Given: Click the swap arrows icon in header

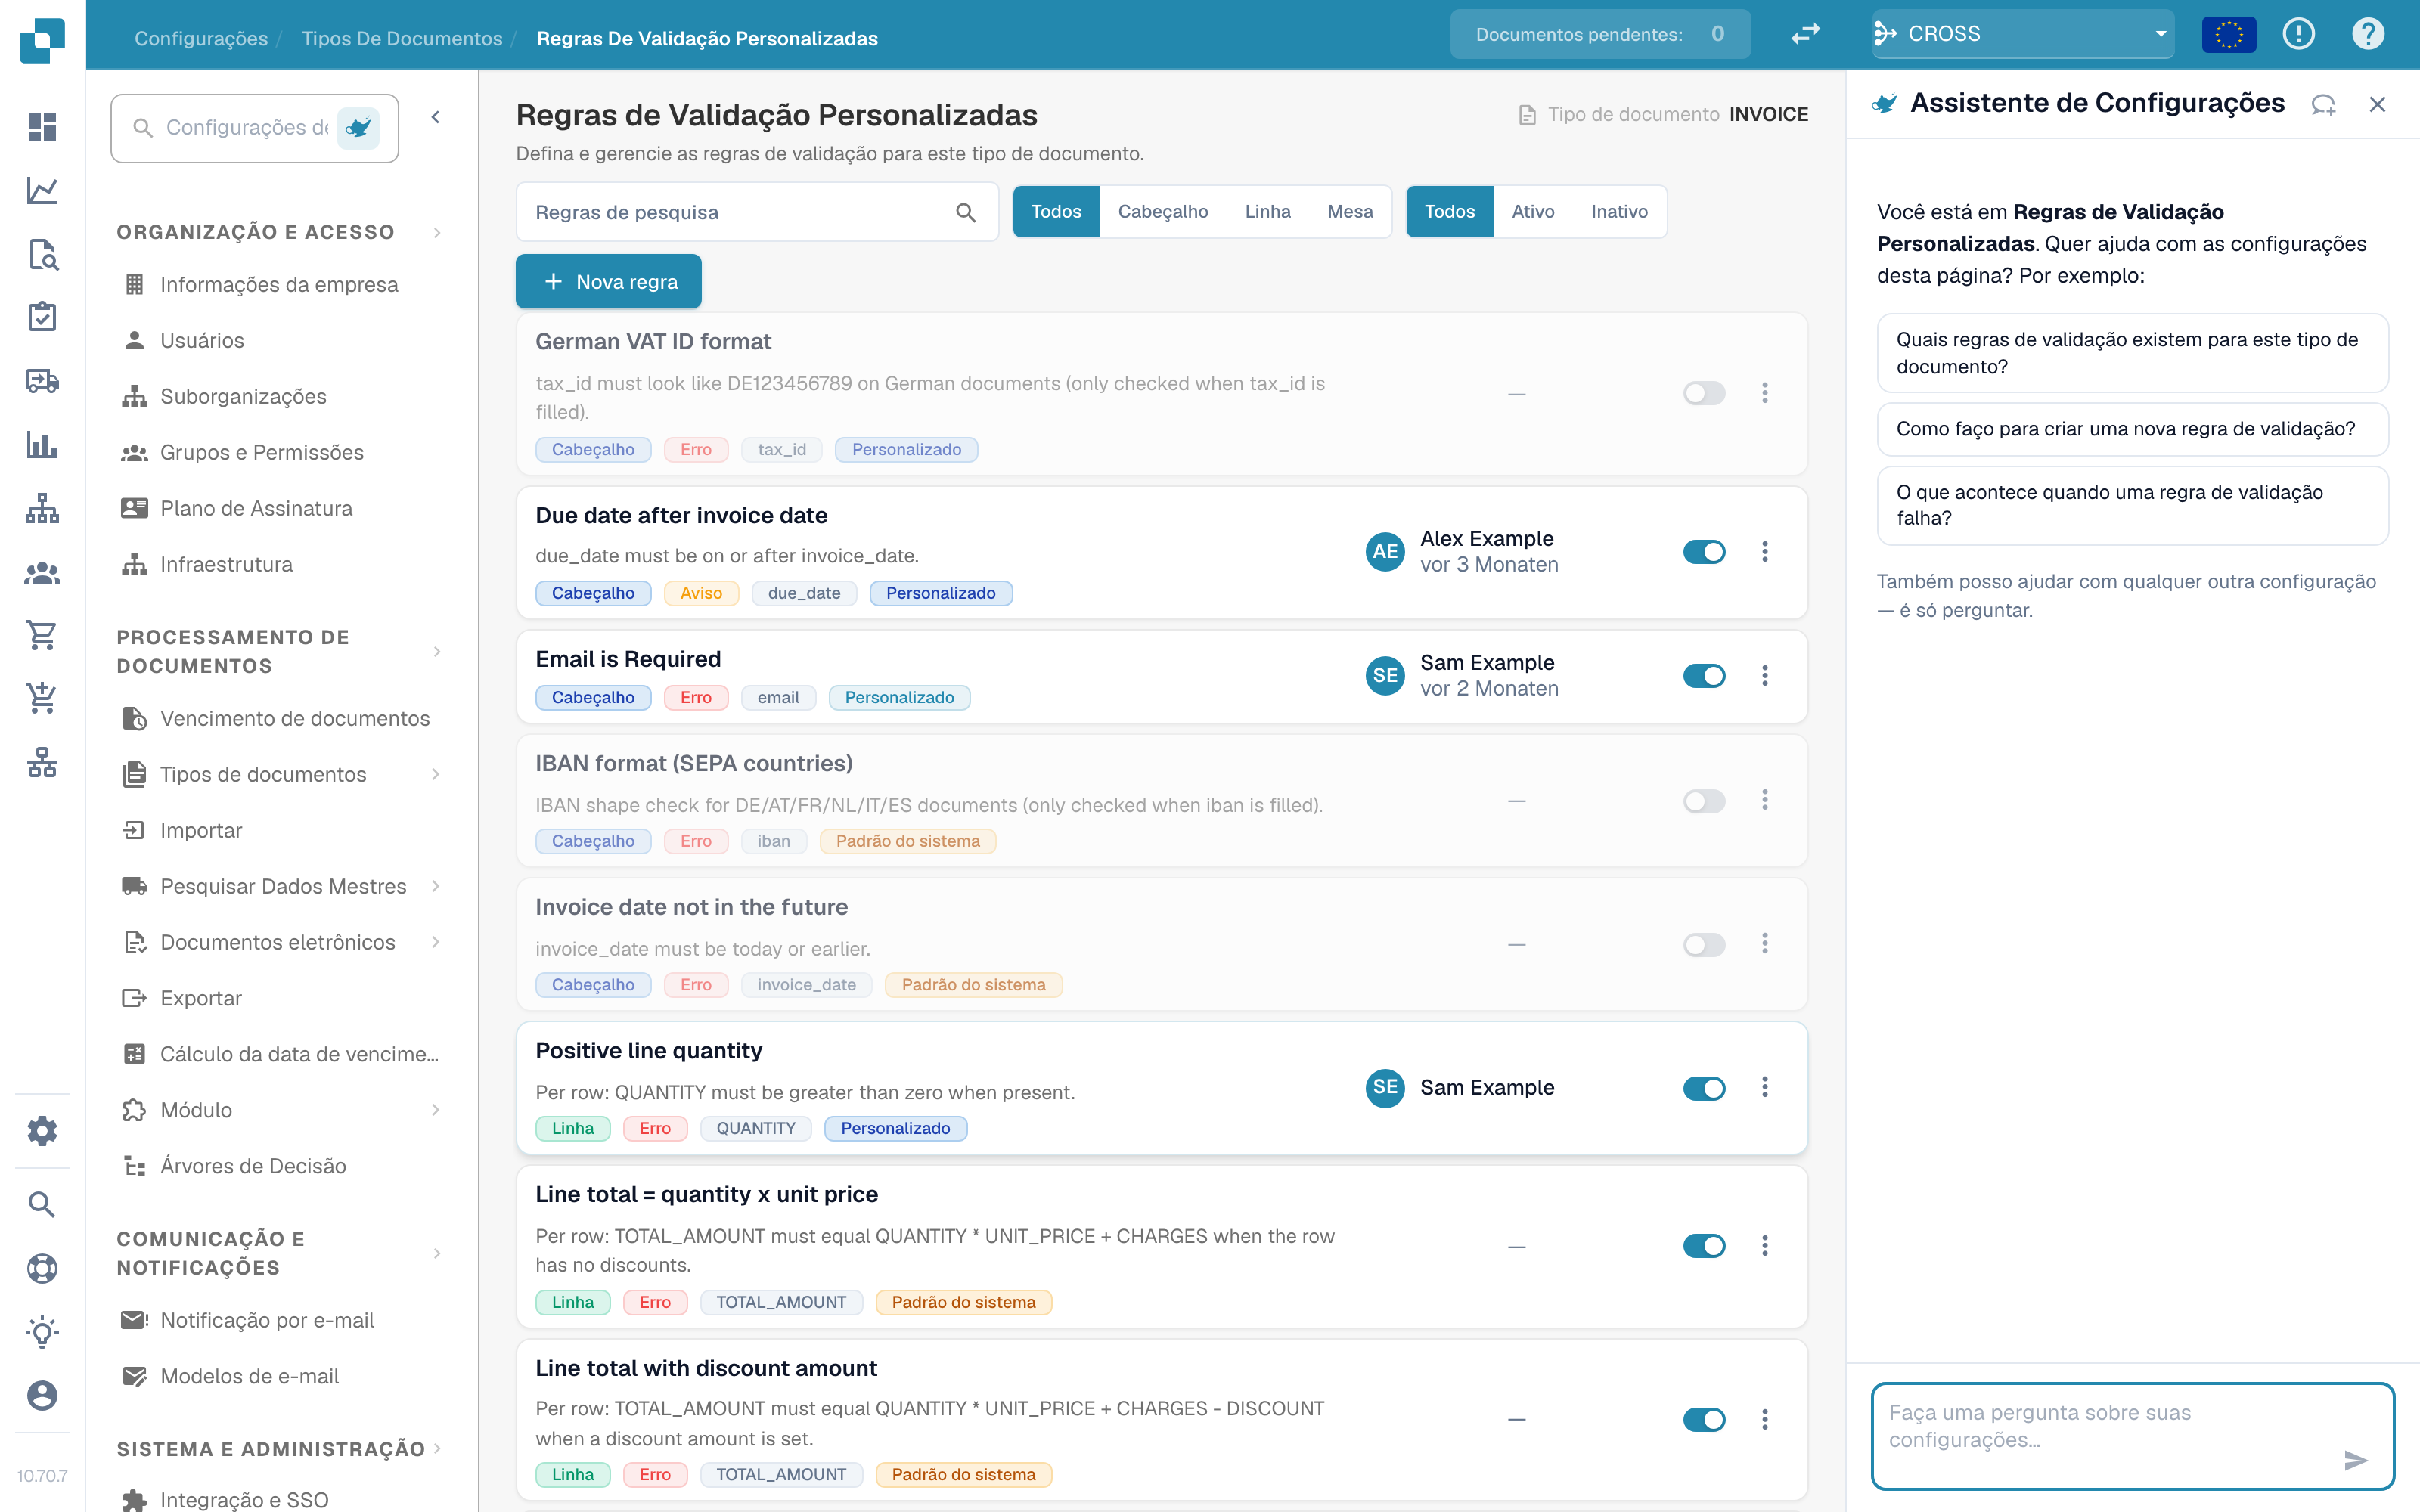Looking at the screenshot, I should click(1805, 34).
